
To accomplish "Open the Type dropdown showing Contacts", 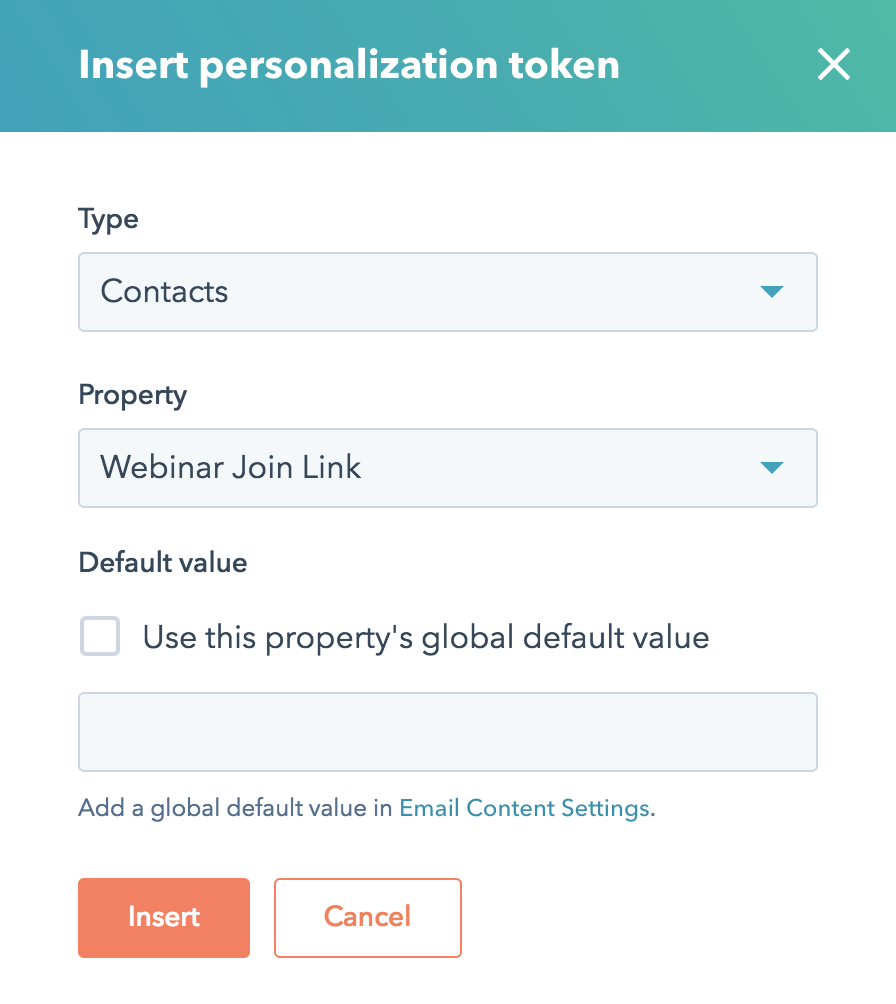I will click(x=447, y=292).
